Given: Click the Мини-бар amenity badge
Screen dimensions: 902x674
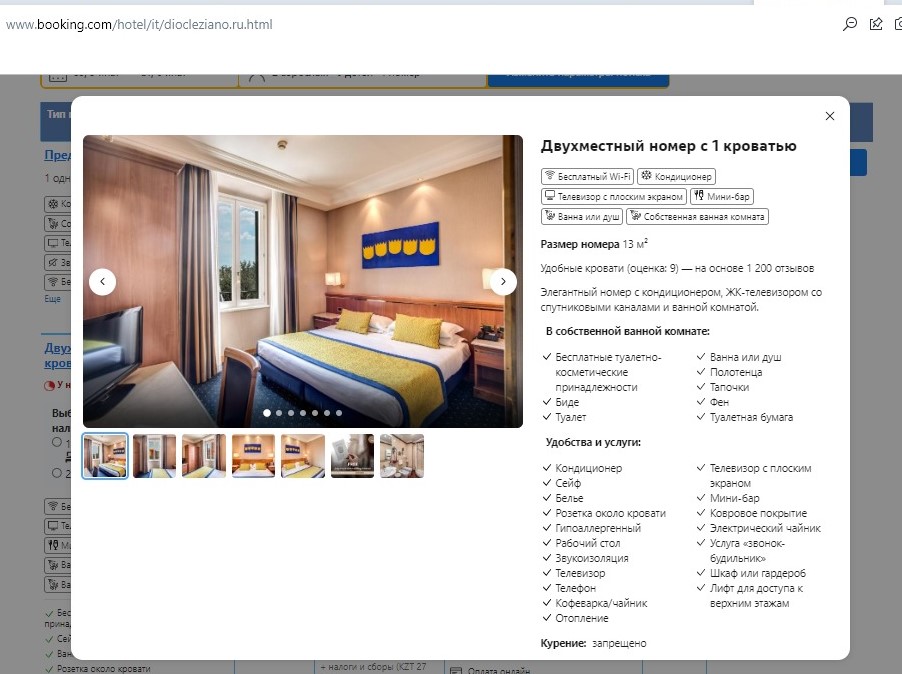Looking at the screenshot, I should coord(722,196).
